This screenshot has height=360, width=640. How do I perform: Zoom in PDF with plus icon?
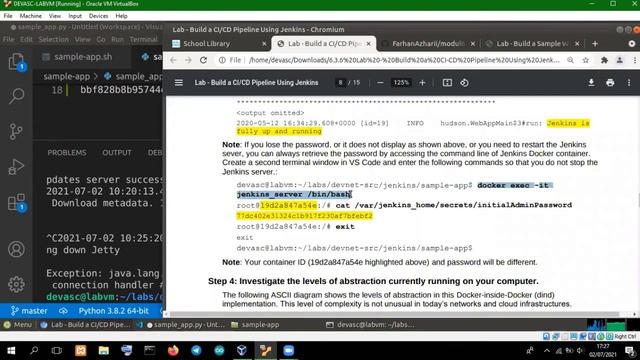(422, 82)
